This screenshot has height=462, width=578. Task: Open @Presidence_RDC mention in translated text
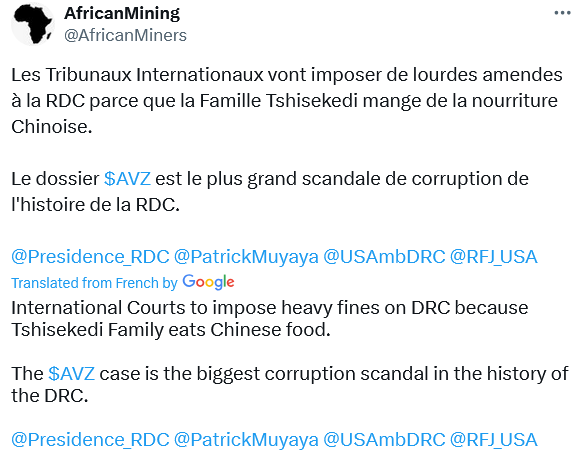pos(90,440)
